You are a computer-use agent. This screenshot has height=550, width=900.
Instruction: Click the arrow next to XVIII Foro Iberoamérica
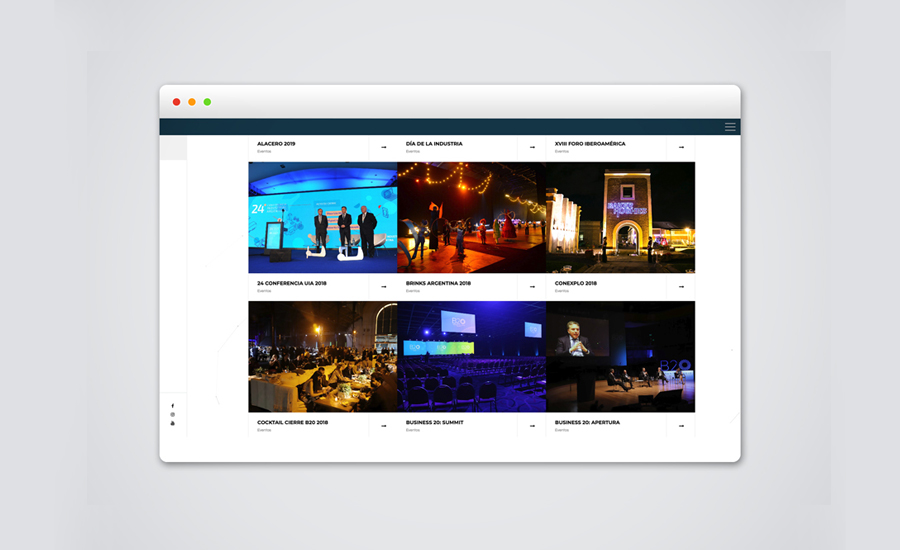681,147
